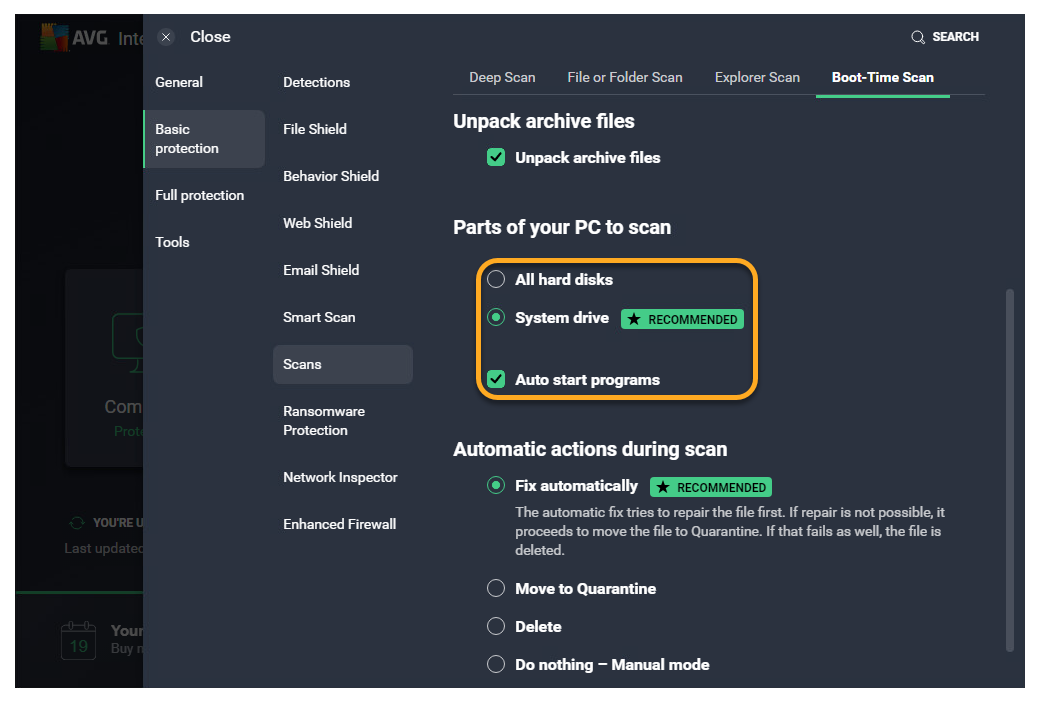The height and width of the screenshot is (701, 1039).
Task: Open the Enhanced Firewall settings
Action: (x=340, y=524)
